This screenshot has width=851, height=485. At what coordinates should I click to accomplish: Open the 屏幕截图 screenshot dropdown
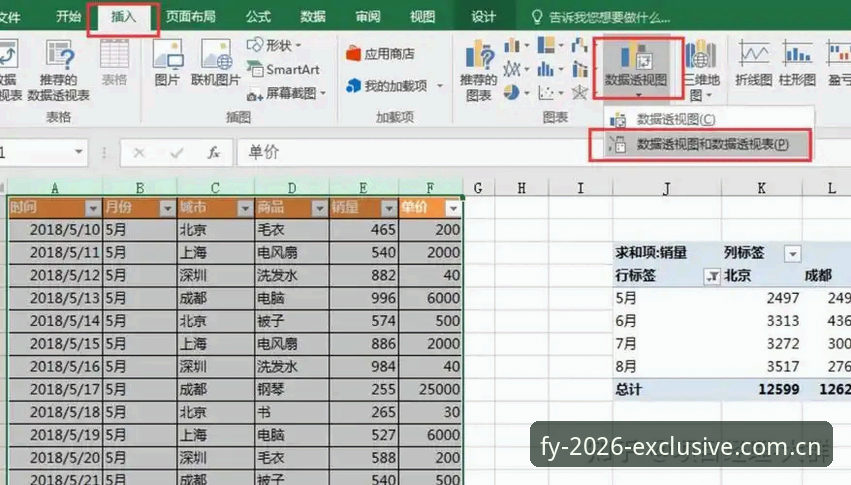[286, 93]
